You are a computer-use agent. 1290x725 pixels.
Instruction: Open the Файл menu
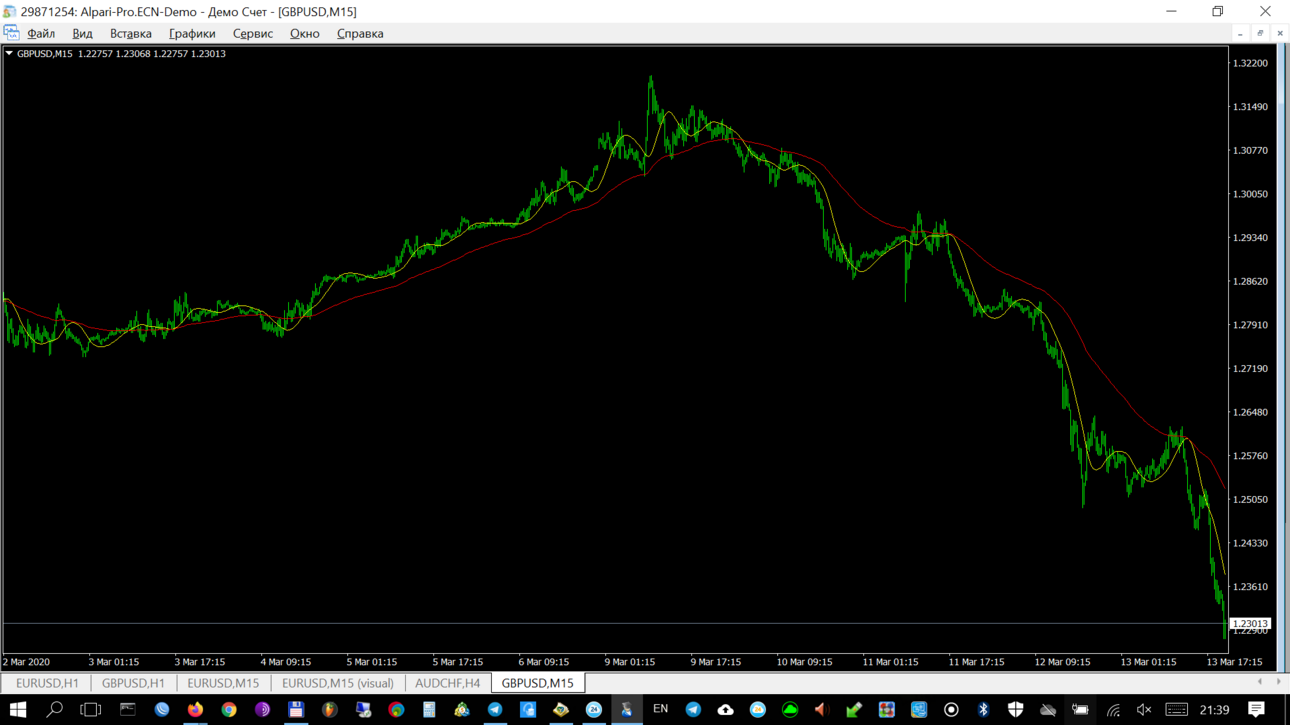tap(41, 34)
